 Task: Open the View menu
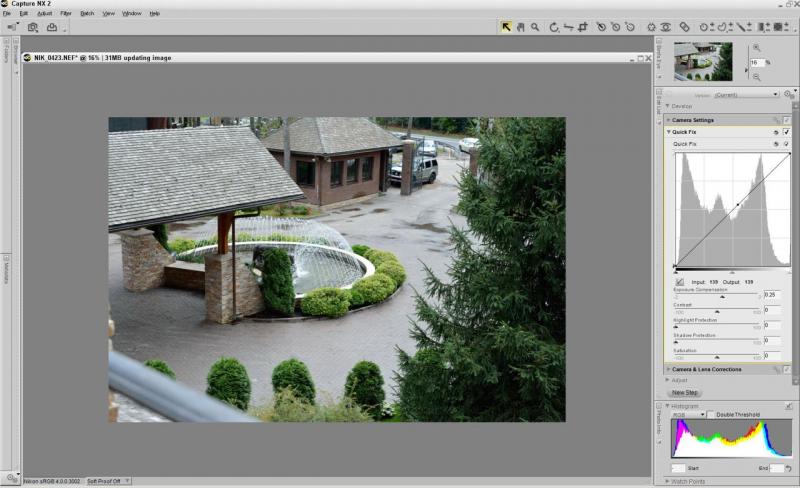(x=109, y=14)
